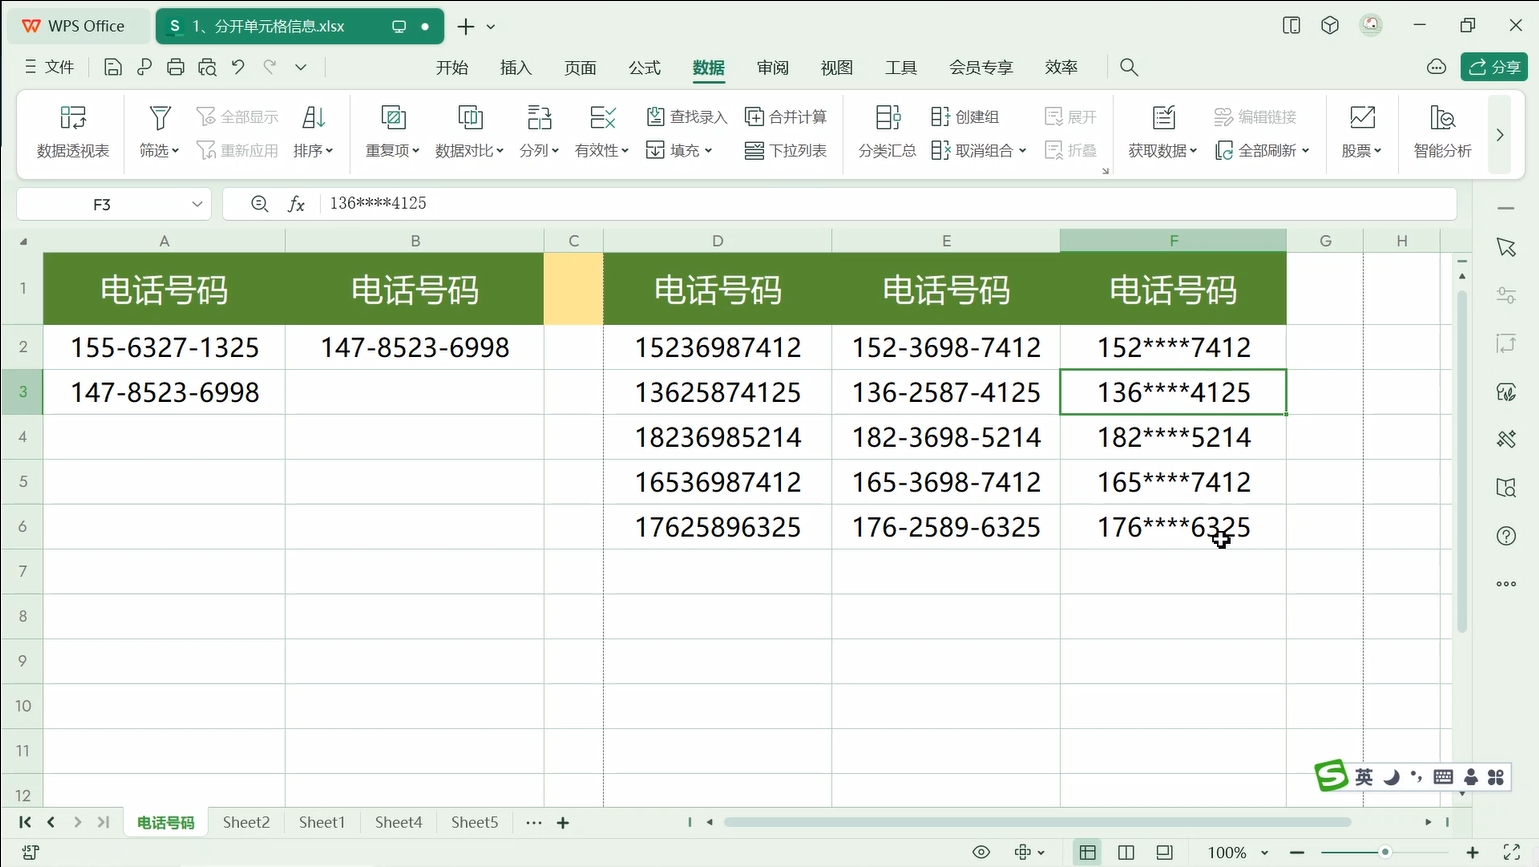
Task: Expand the ribbon's right overflow arrow
Action: pyautogui.click(x=1499, y=135)
